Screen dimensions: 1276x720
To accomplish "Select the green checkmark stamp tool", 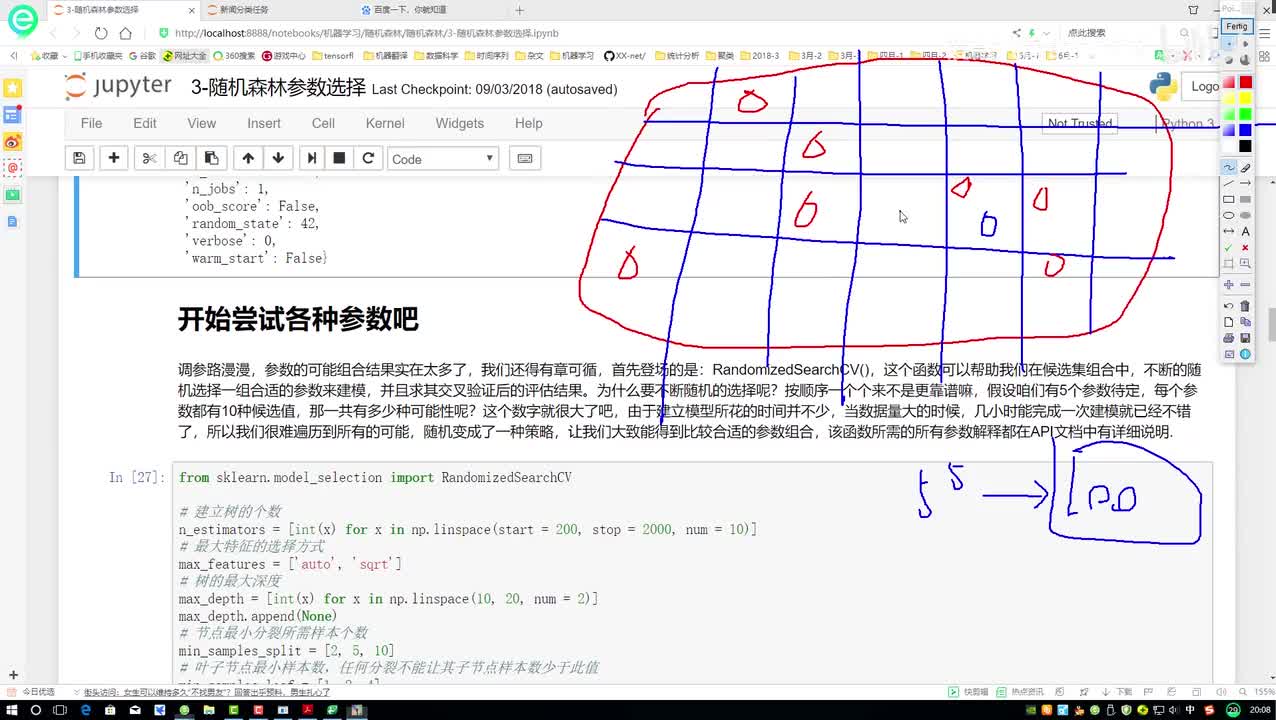I will (x=1229, y=247).
